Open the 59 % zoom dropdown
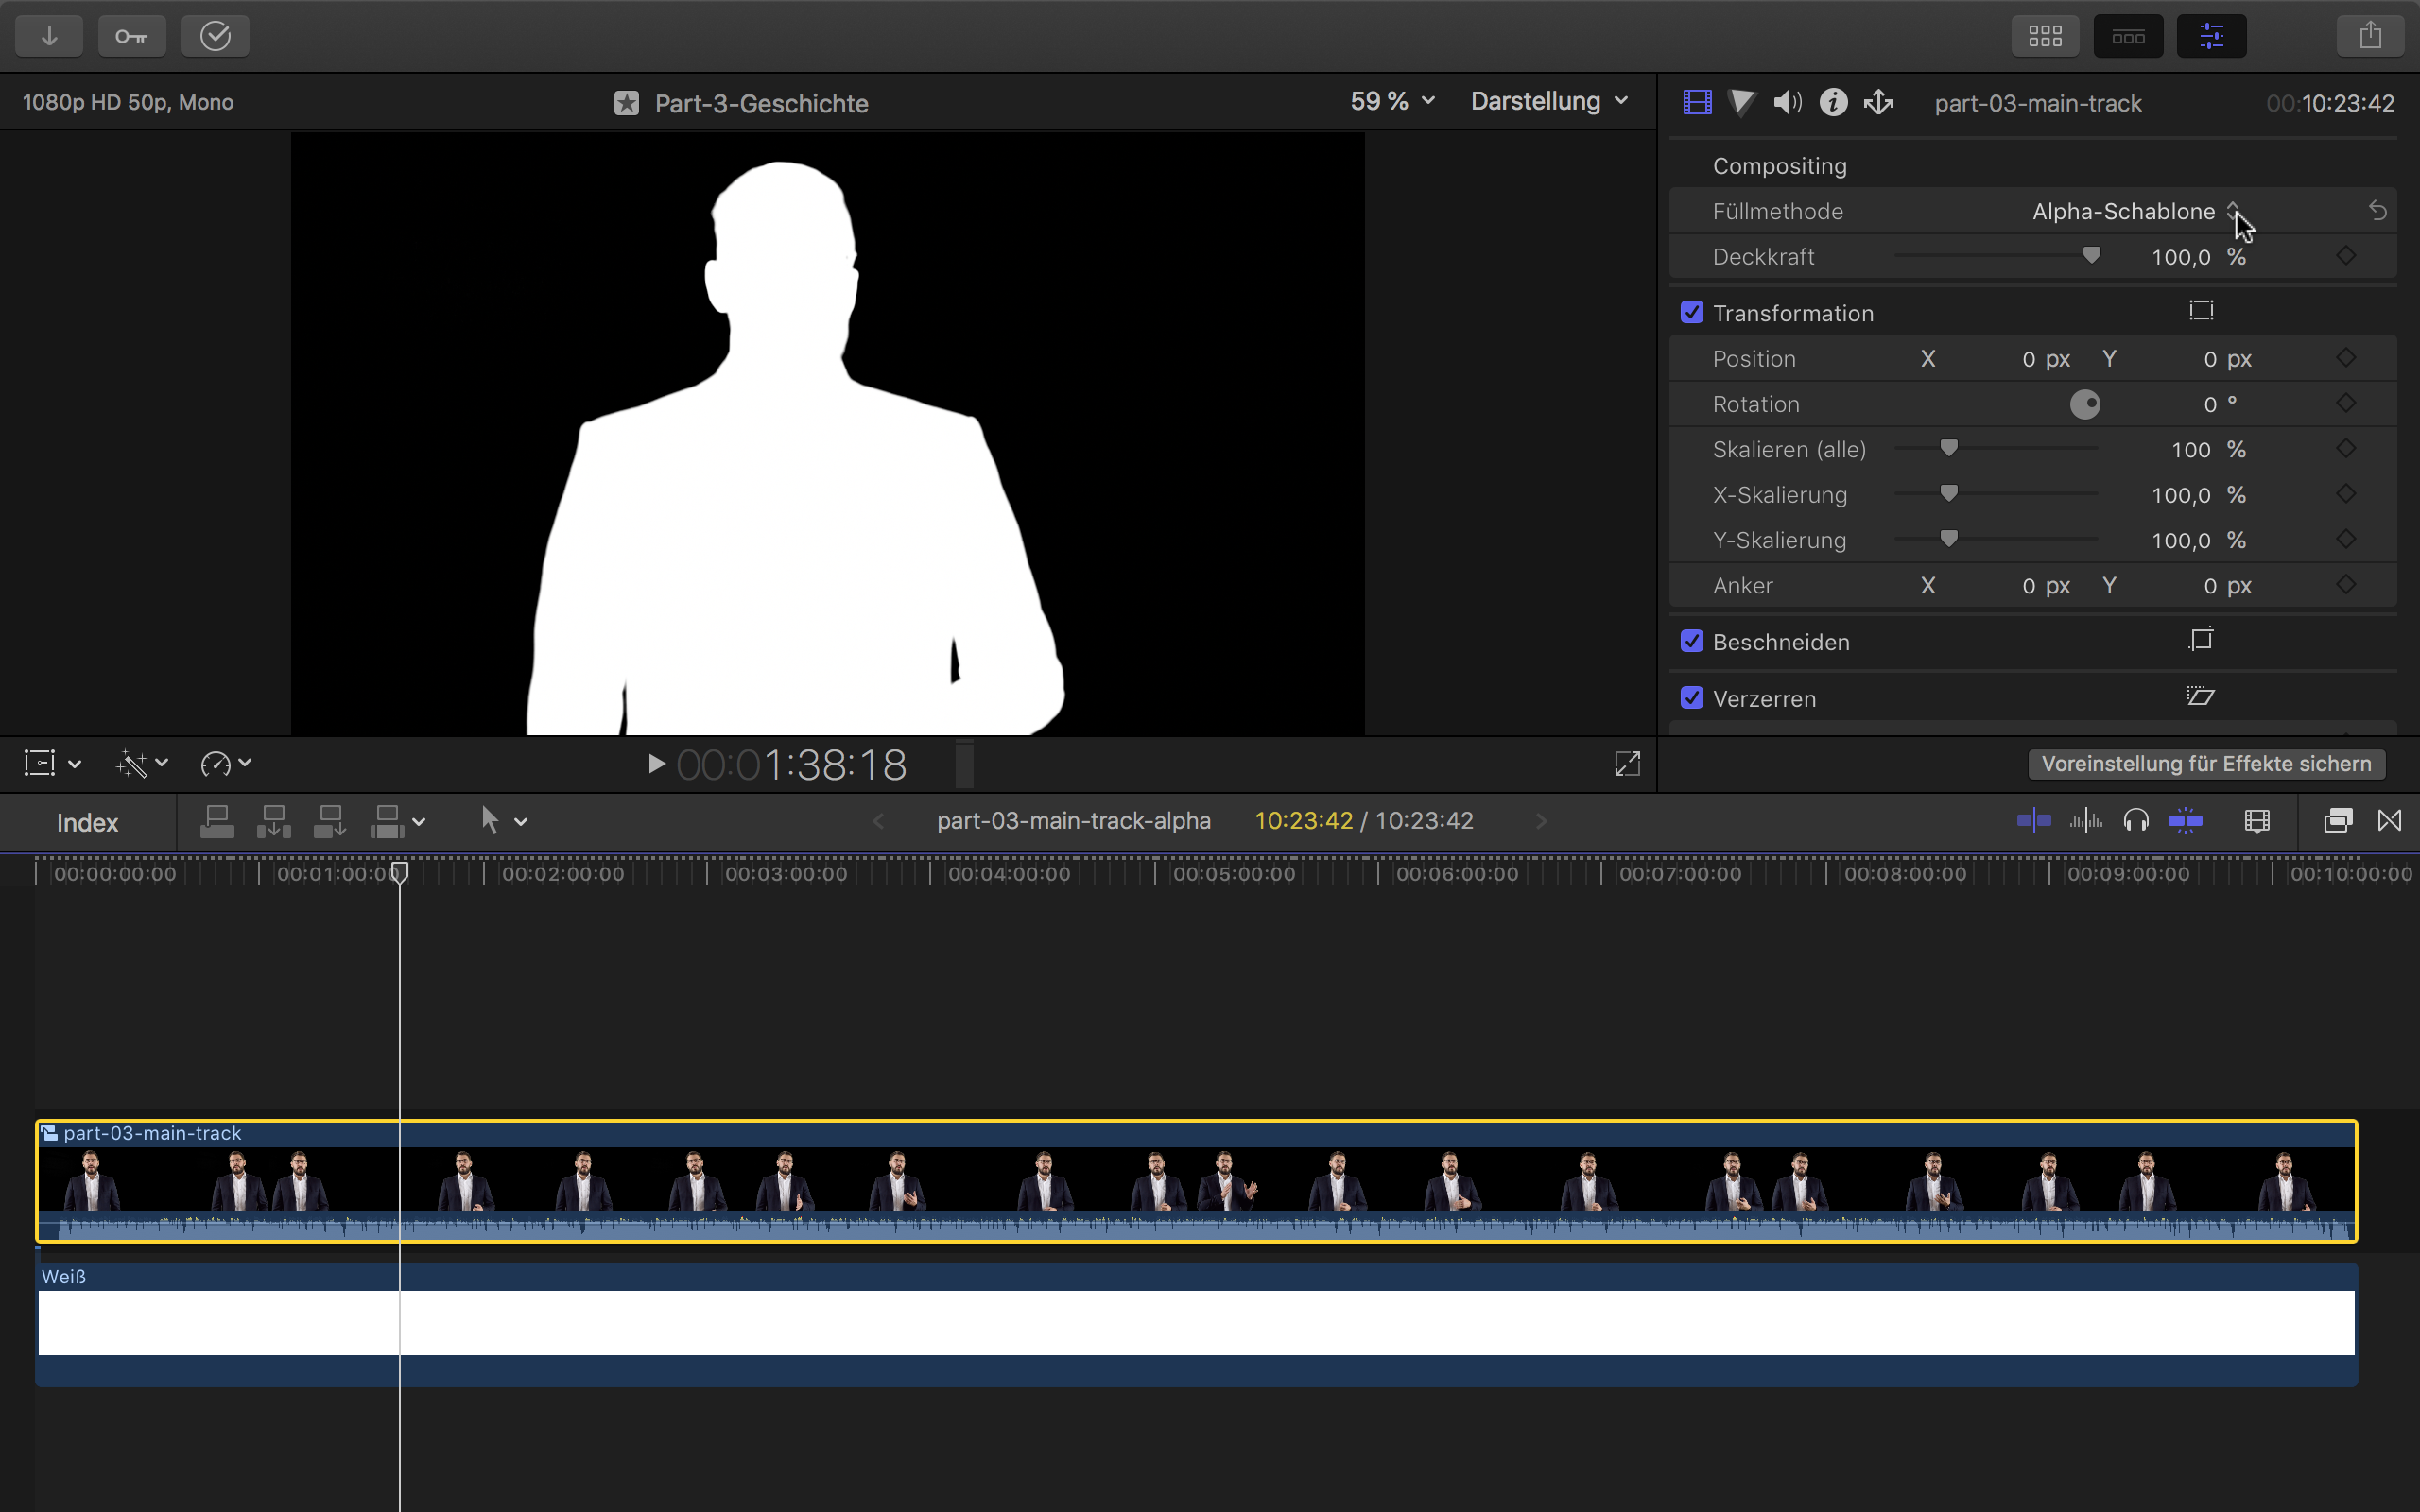Screen dimensions: 2420x1512 (1393, 101)
